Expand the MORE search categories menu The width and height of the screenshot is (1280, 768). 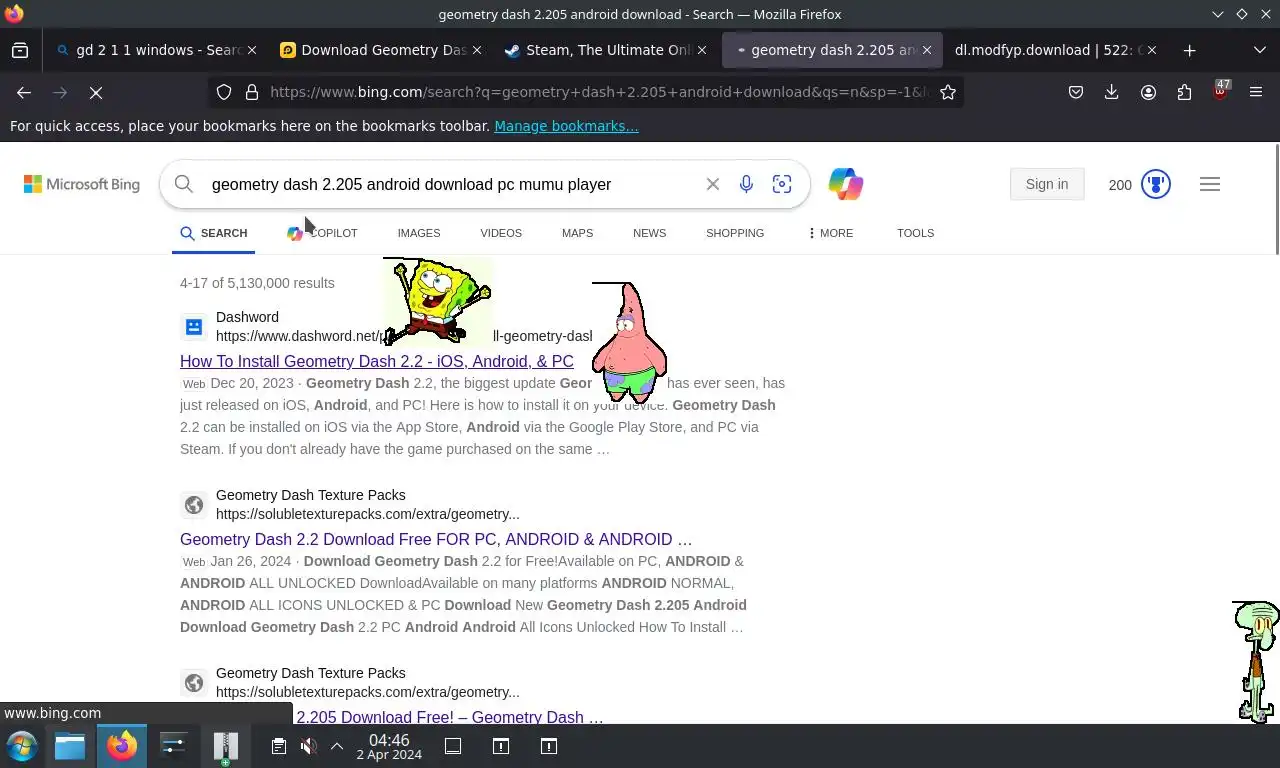tap(830, 233)
